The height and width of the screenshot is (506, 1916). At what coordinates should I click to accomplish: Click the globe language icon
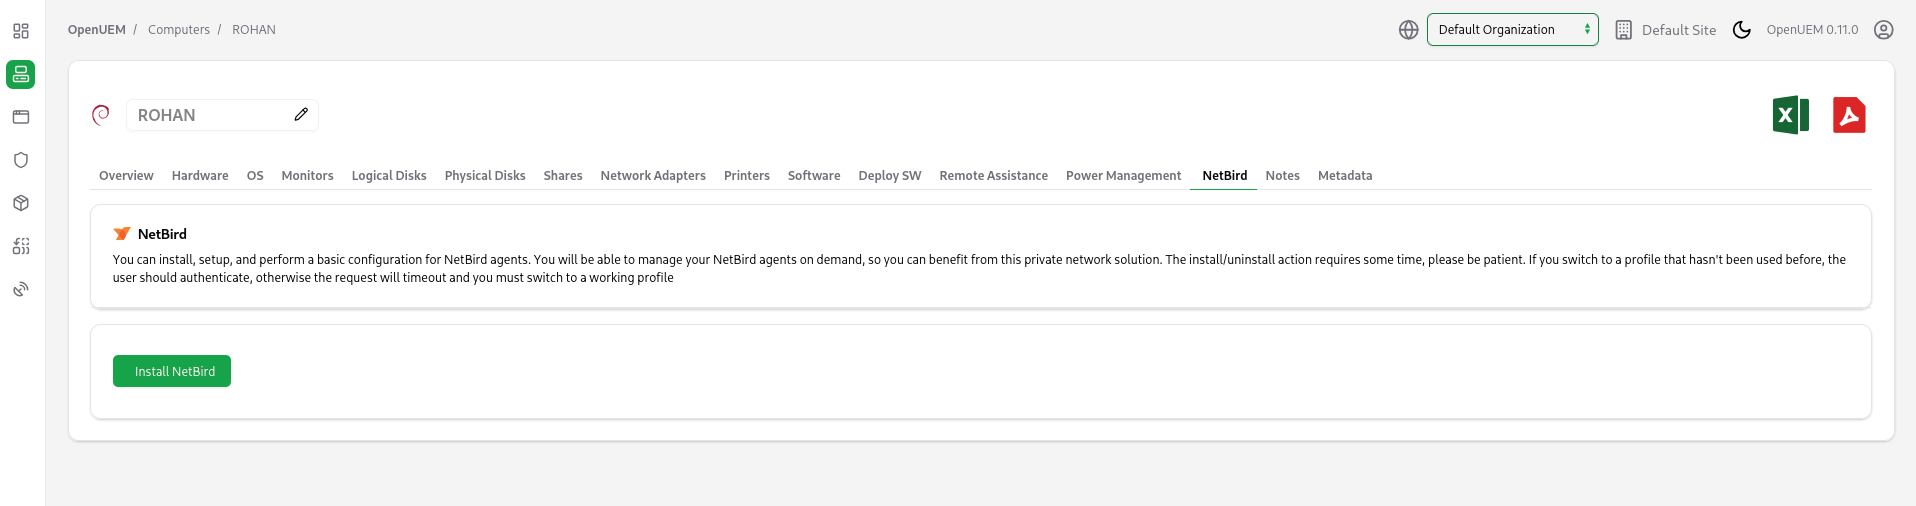(1408, 30)
